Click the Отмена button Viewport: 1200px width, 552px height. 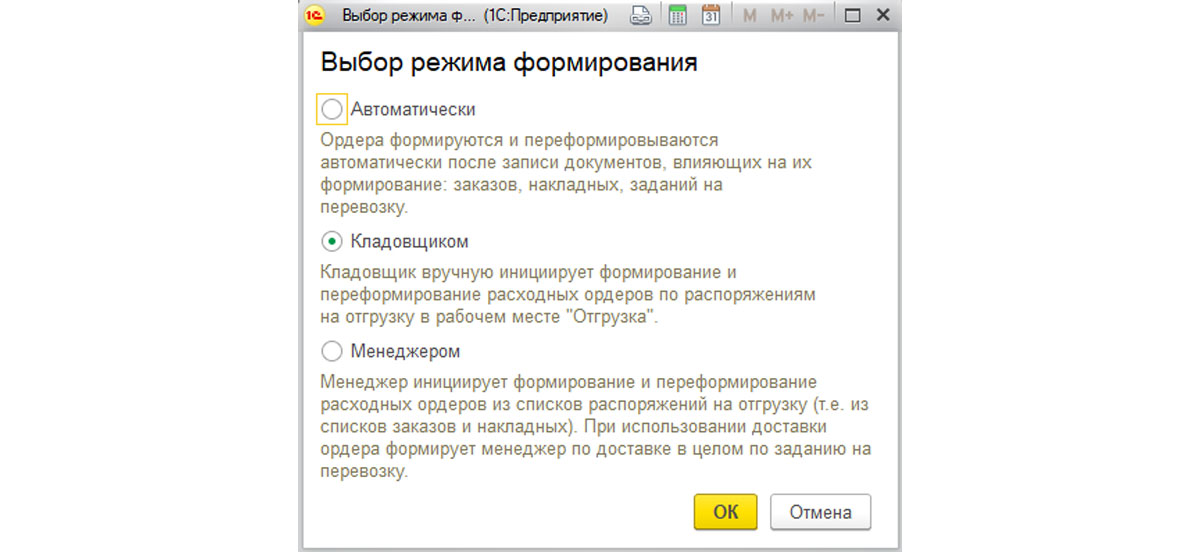coord(821,512)
